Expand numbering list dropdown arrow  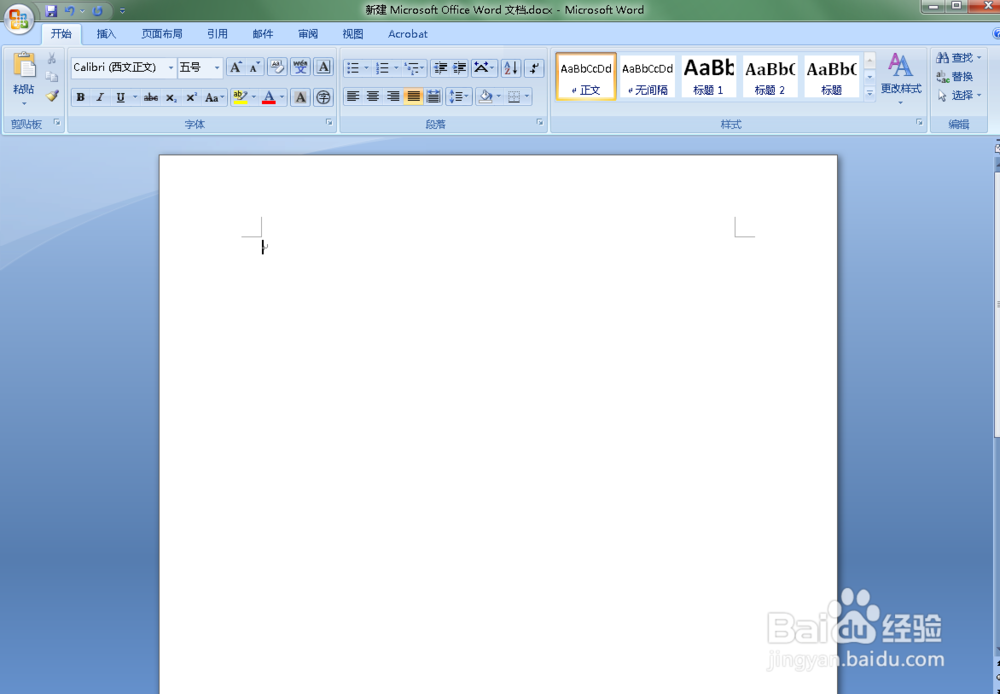(396, 67)
